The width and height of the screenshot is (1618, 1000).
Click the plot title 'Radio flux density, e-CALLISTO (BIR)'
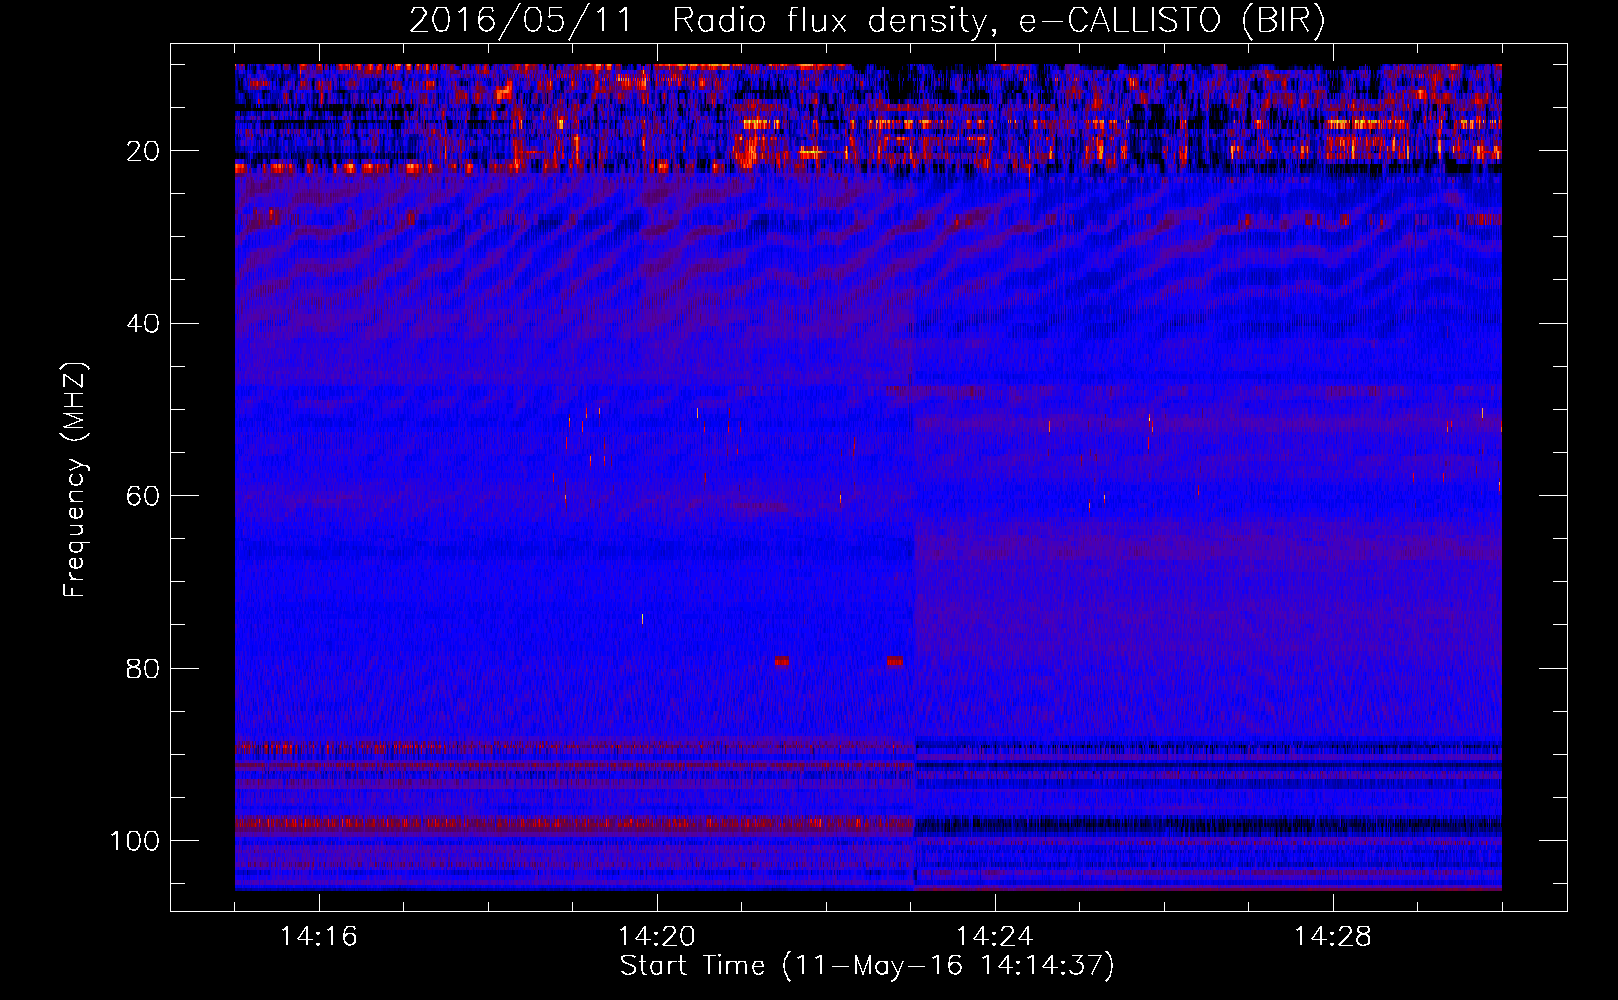[x=998, y=21]
